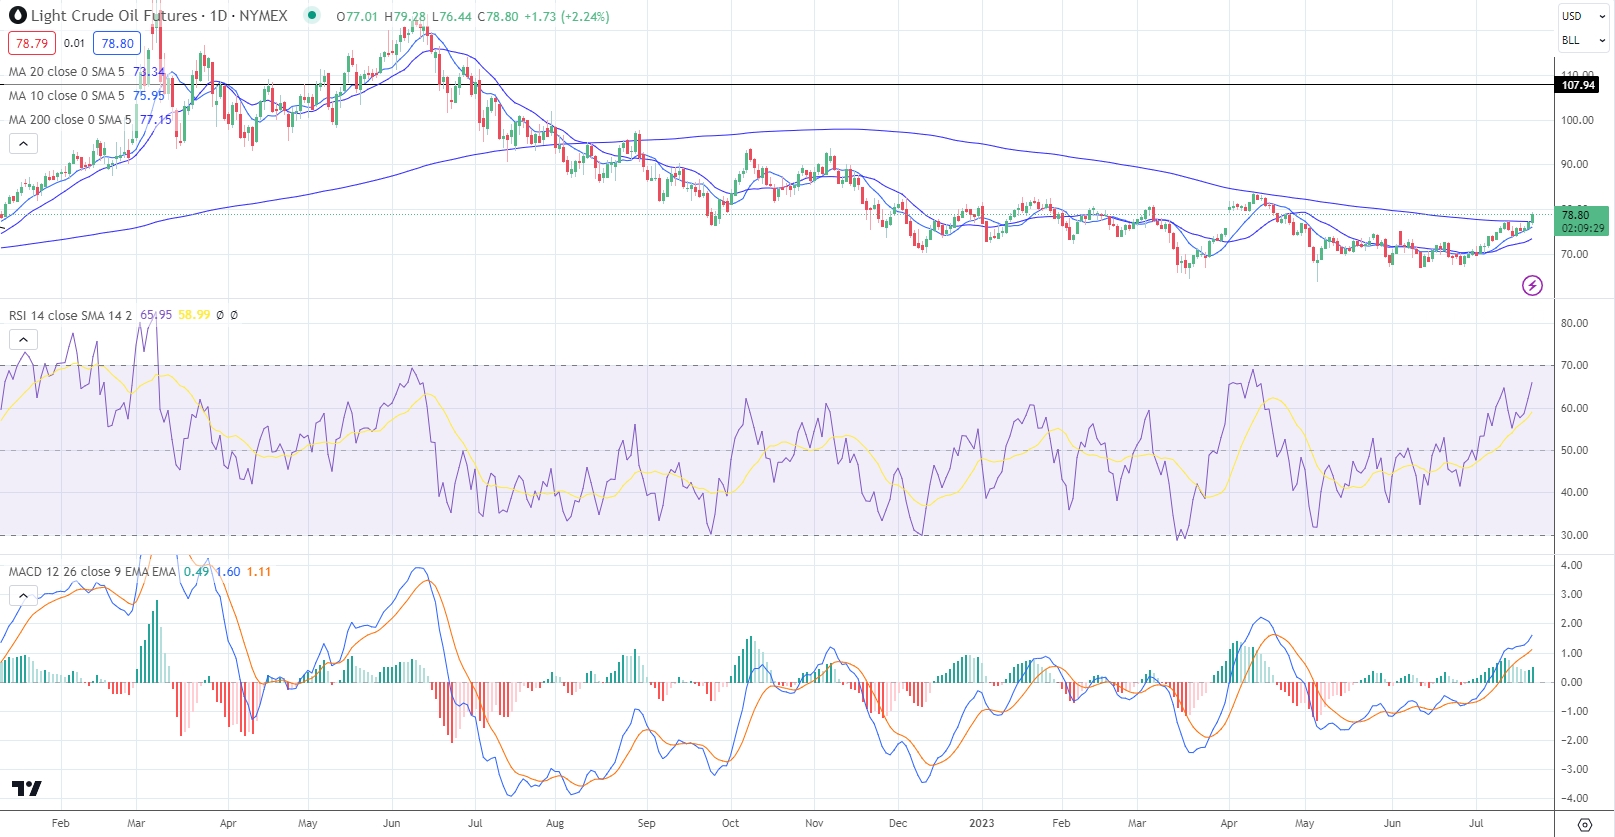Image resolution: width=1615 pixels, height=837 pixels.
Task: Click the blue 78.80 buy price button
Action: [x=117, y=43]
